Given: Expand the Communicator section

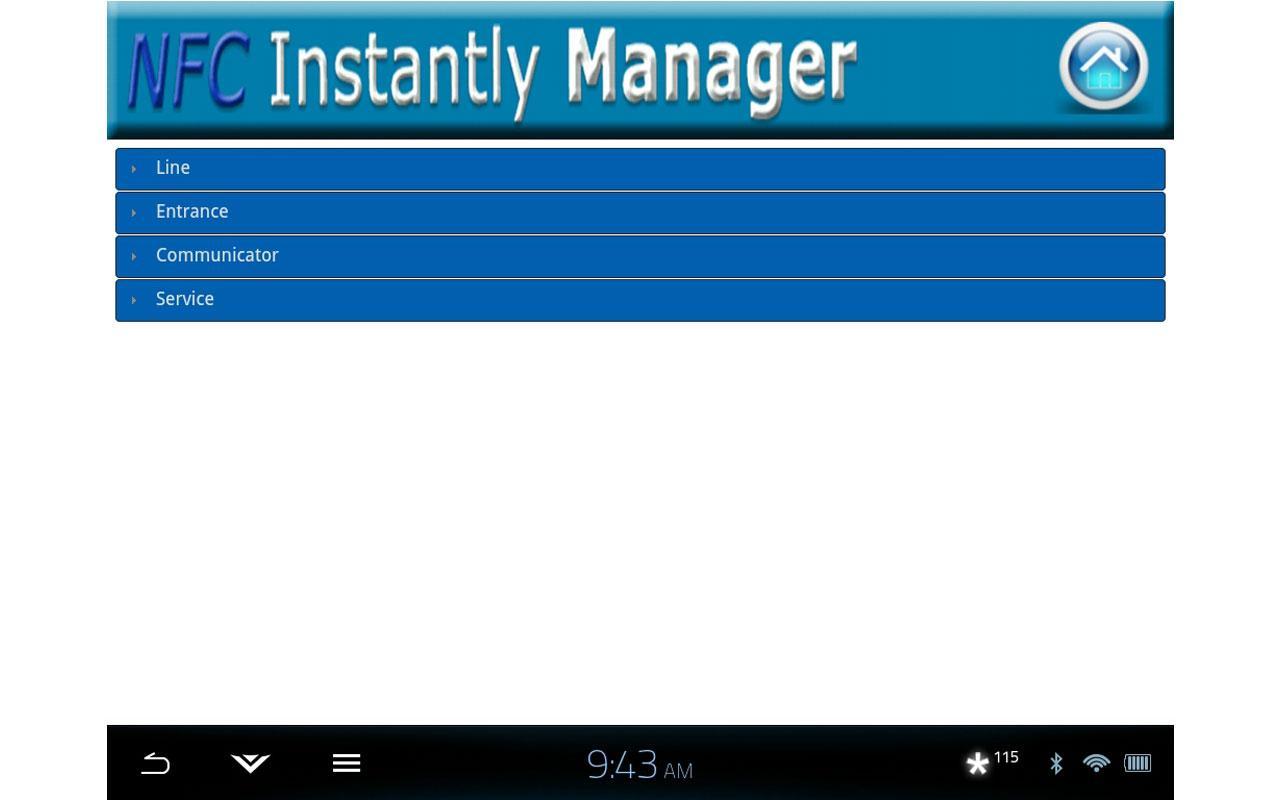Looking at the screenshot, I should click(640, 256).
